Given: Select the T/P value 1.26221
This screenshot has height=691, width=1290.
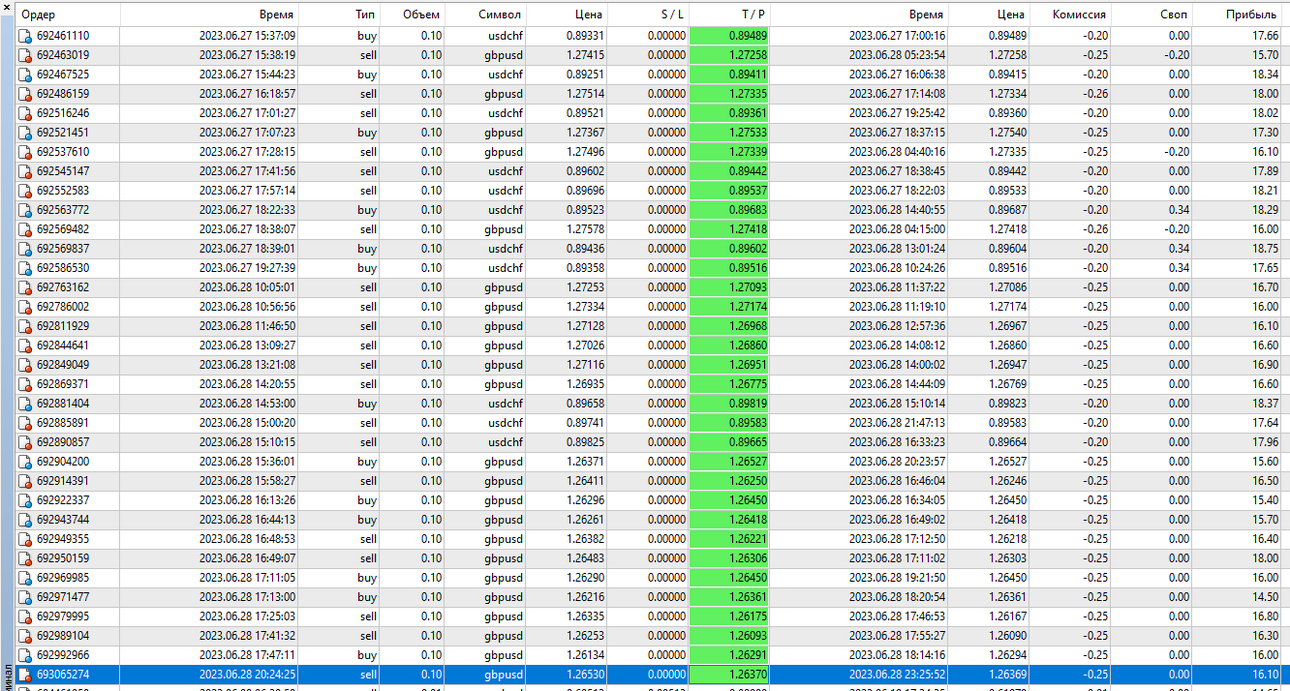Looking at the screenshot, I should [x=728, y=538].
